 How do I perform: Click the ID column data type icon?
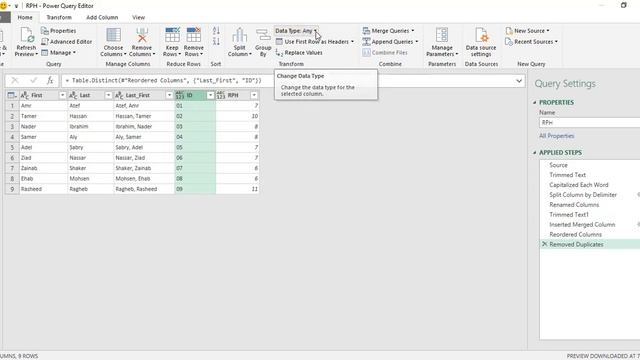[180, 95]
